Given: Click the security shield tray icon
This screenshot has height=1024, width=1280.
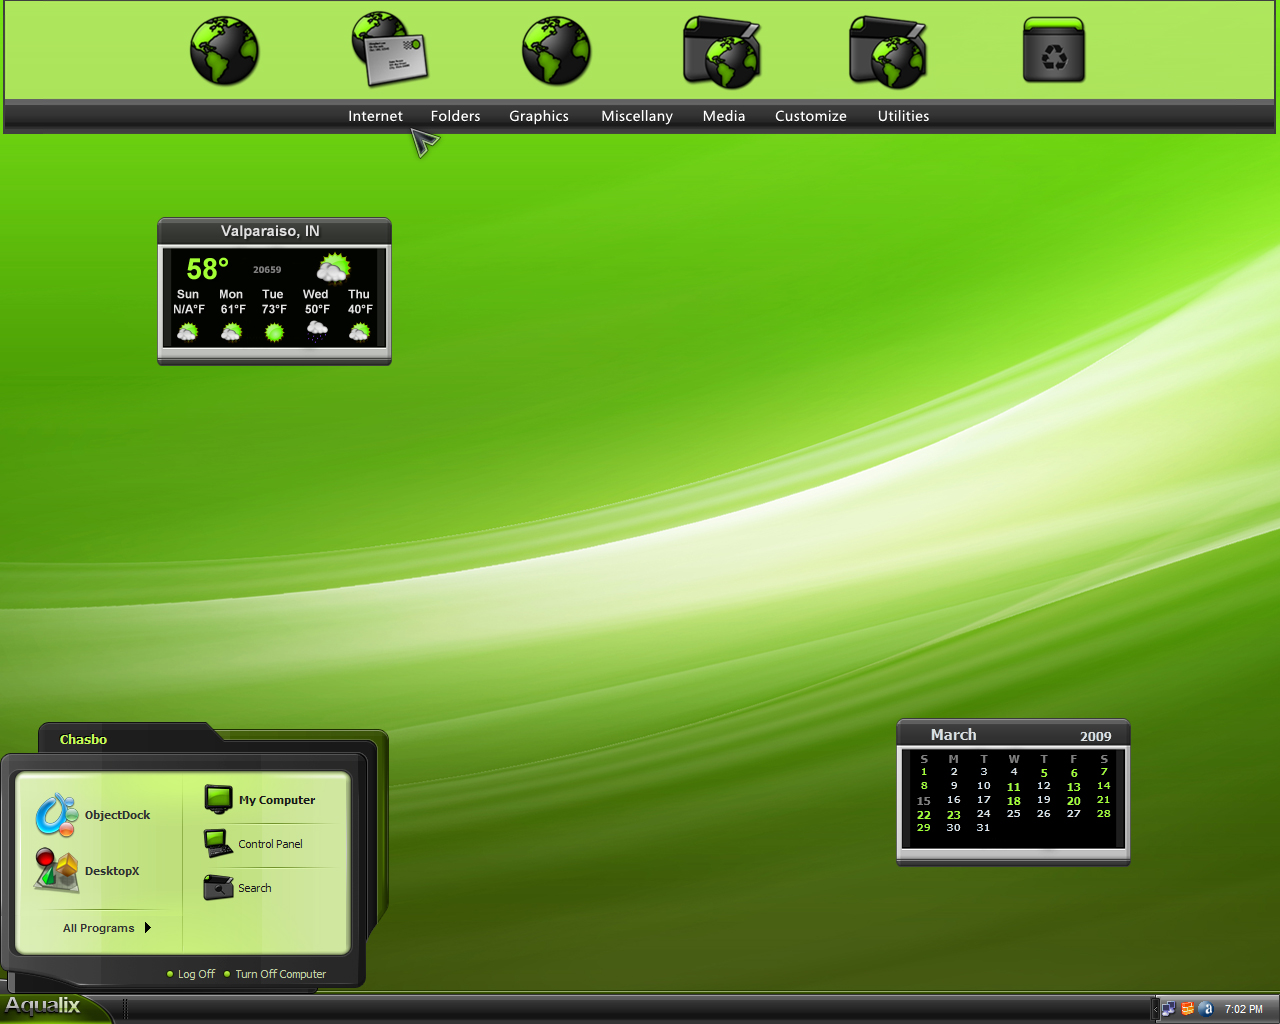Looking at the screenshot, I should pyautogui.click(x=1187, y=1009).
